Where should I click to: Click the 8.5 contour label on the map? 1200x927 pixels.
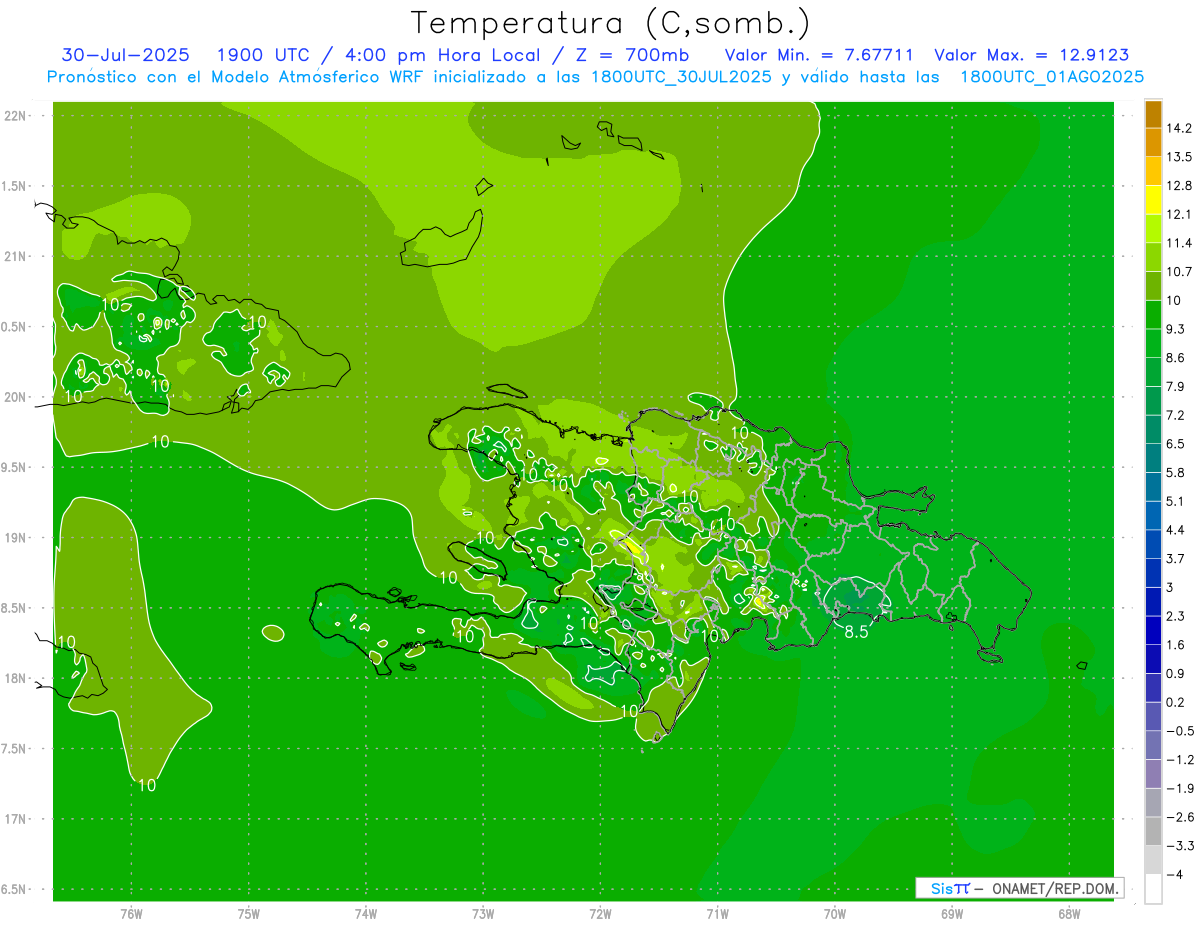click(x=856, y=632)
